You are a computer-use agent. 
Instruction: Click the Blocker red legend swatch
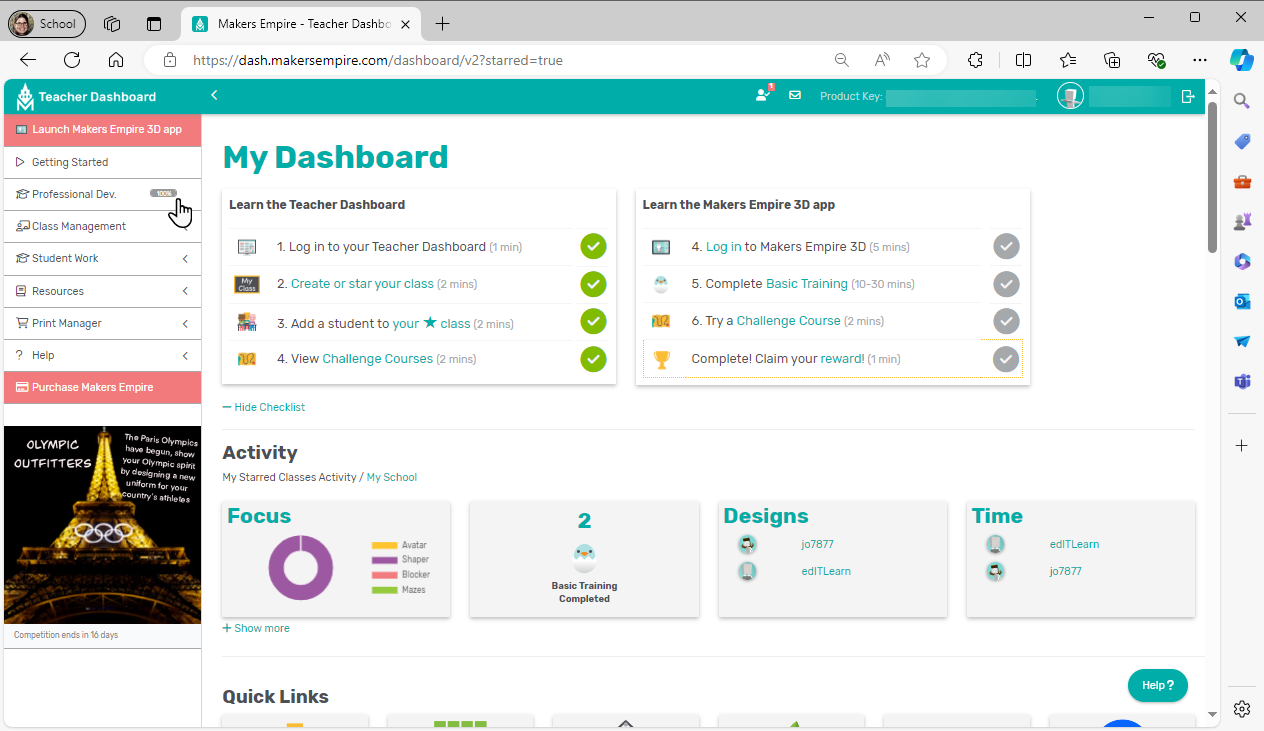tap(385, 575)
